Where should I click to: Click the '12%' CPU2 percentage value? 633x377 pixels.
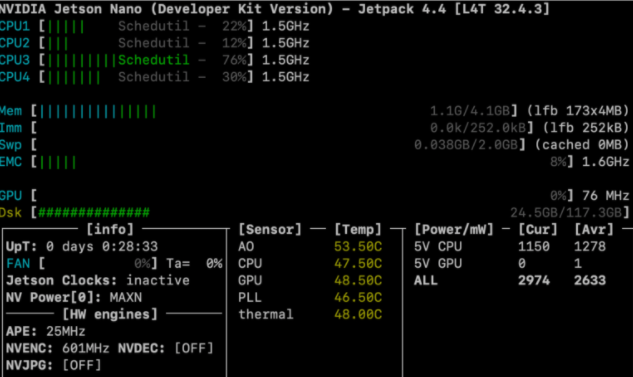(234, 43)
